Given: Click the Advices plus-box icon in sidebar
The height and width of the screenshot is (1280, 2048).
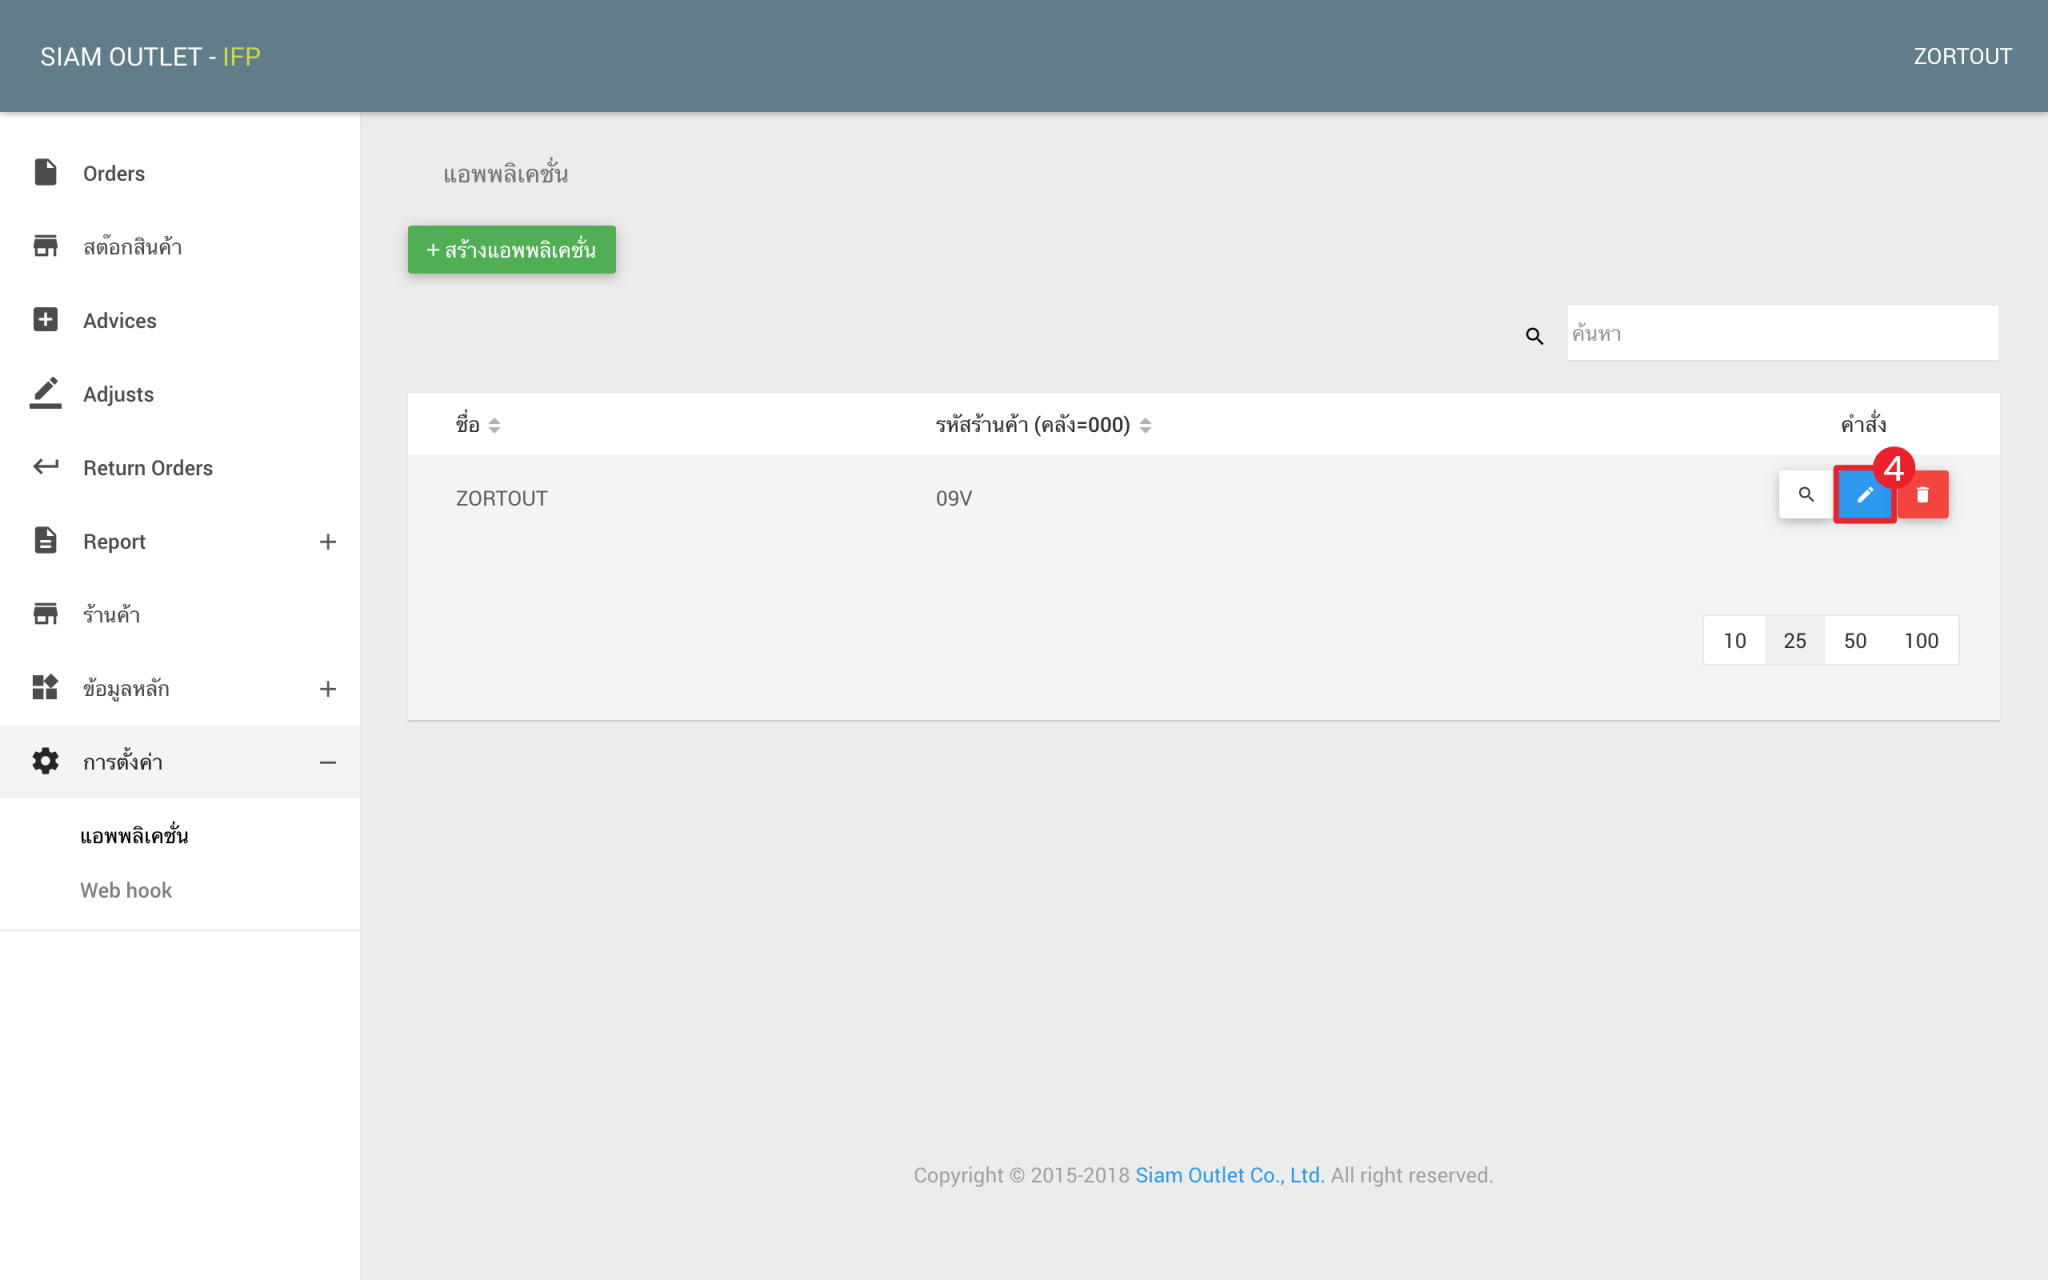Looking at the screenshot, I should click(45, 319).
